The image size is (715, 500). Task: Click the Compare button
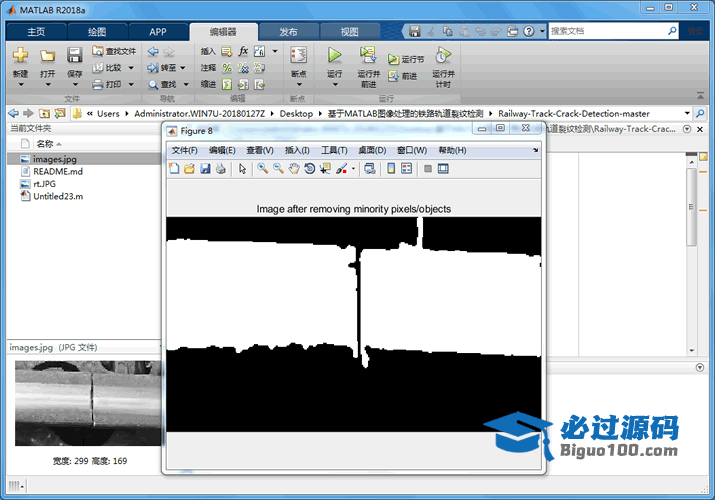[108, 68]
